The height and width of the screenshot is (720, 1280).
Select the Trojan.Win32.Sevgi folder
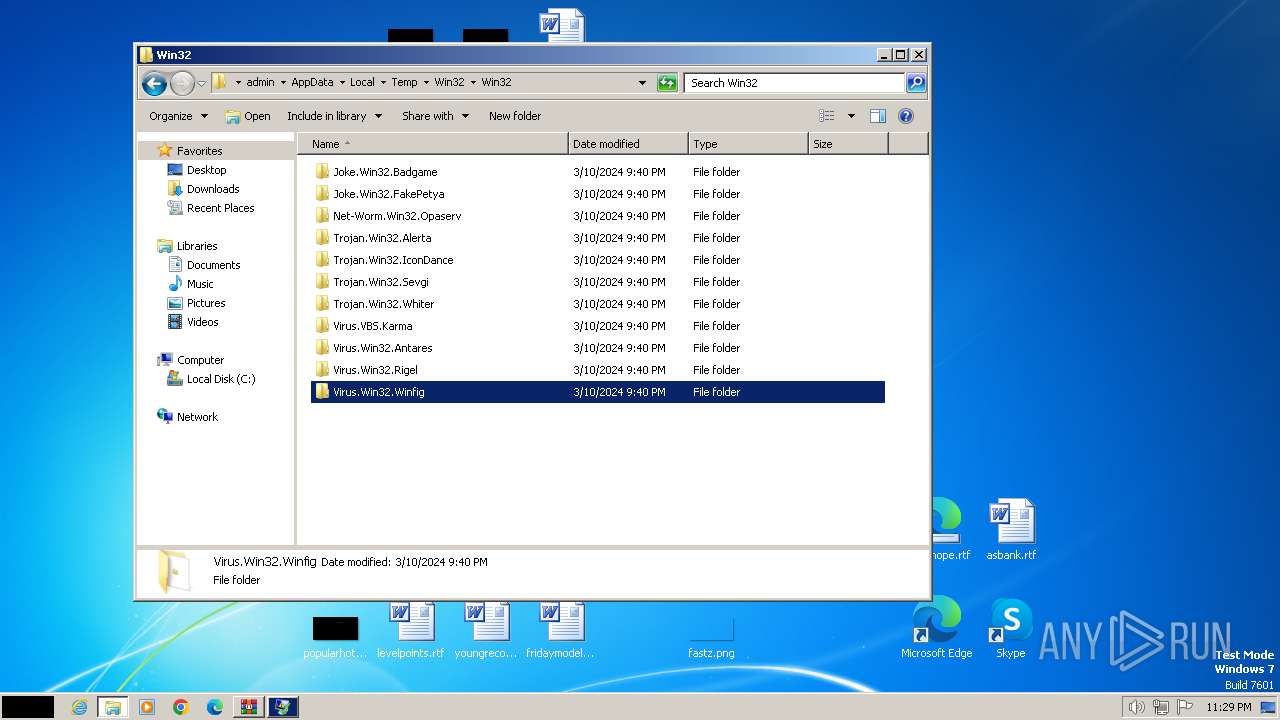pyautogui.click(x=597, y=282)
